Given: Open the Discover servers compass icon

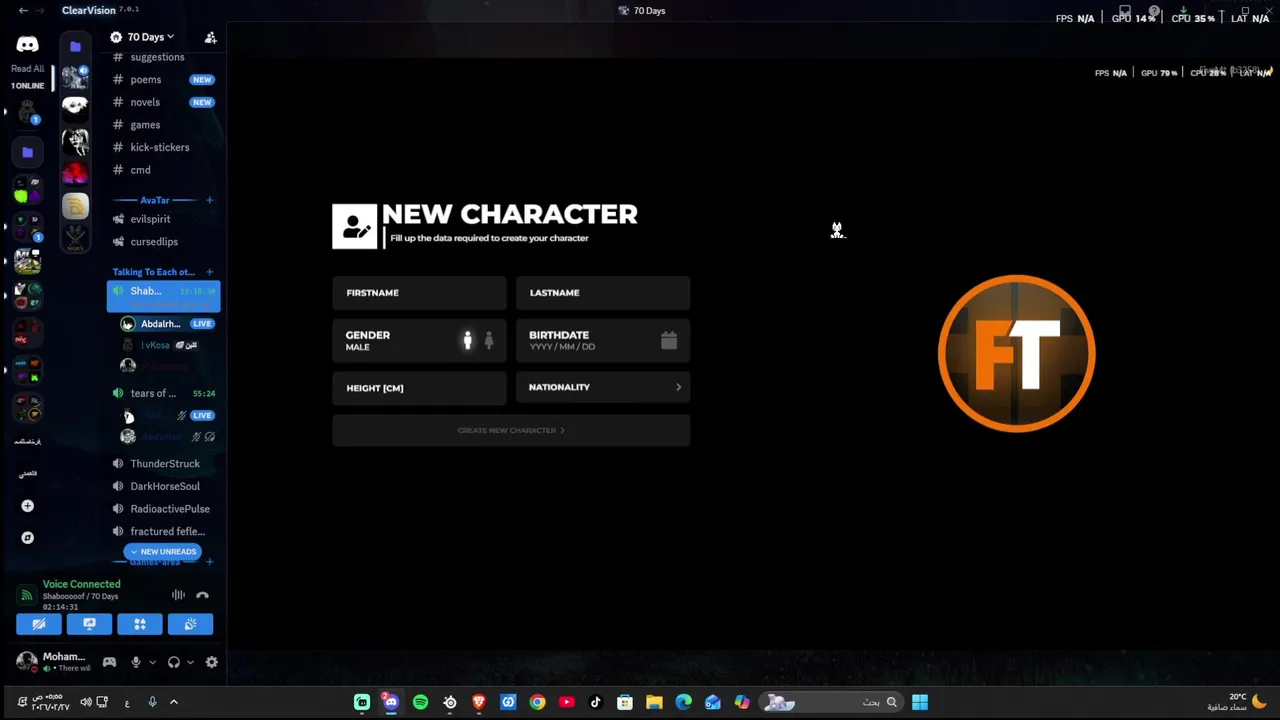Looking at the screenshot, I should (27, 538).
